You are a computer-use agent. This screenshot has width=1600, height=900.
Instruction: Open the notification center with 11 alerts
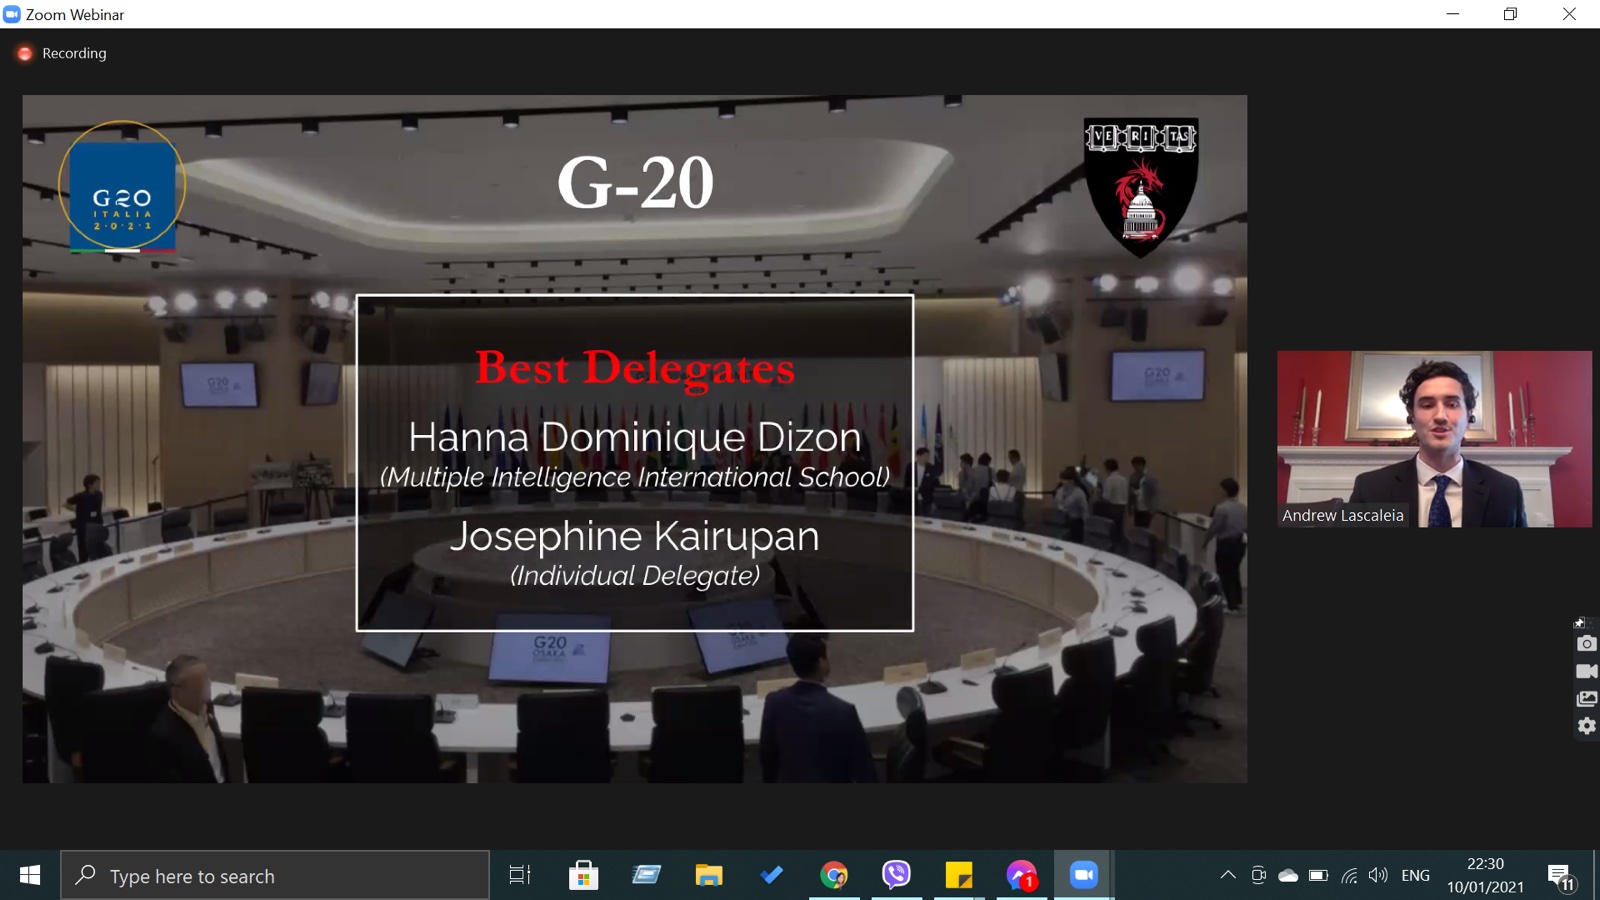[1561, 877]
